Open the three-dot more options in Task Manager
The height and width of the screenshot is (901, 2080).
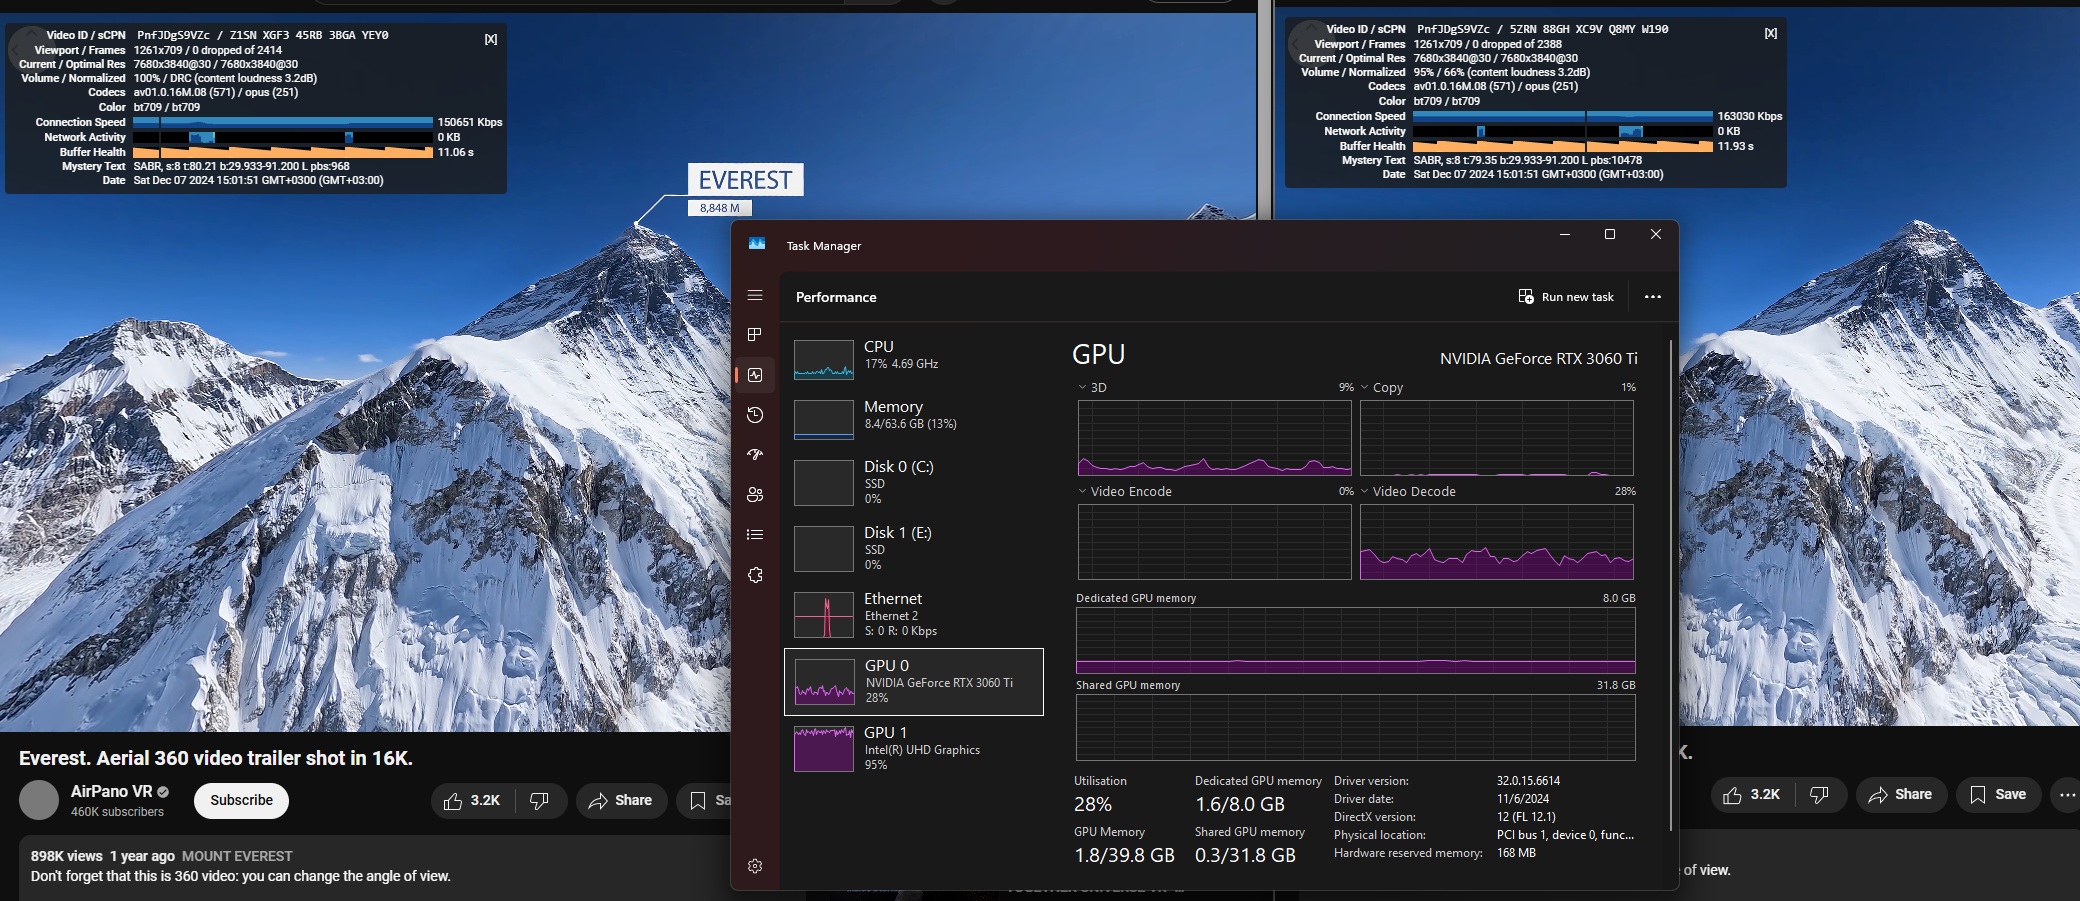(1653, 297)
